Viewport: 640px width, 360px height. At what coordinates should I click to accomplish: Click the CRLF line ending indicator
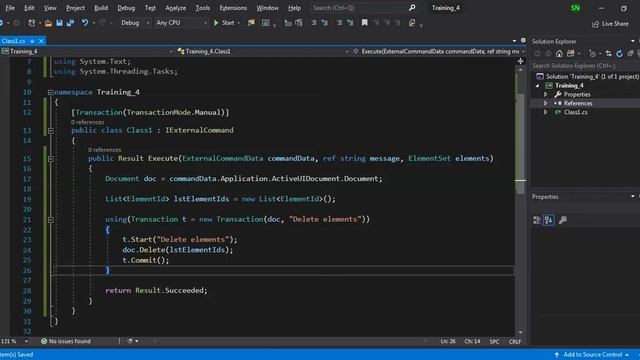515,341
